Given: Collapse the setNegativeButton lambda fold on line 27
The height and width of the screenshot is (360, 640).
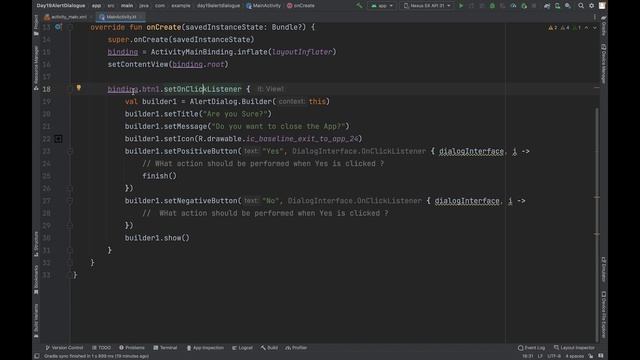Looking at the screenshot, I should tap(70, 201).
